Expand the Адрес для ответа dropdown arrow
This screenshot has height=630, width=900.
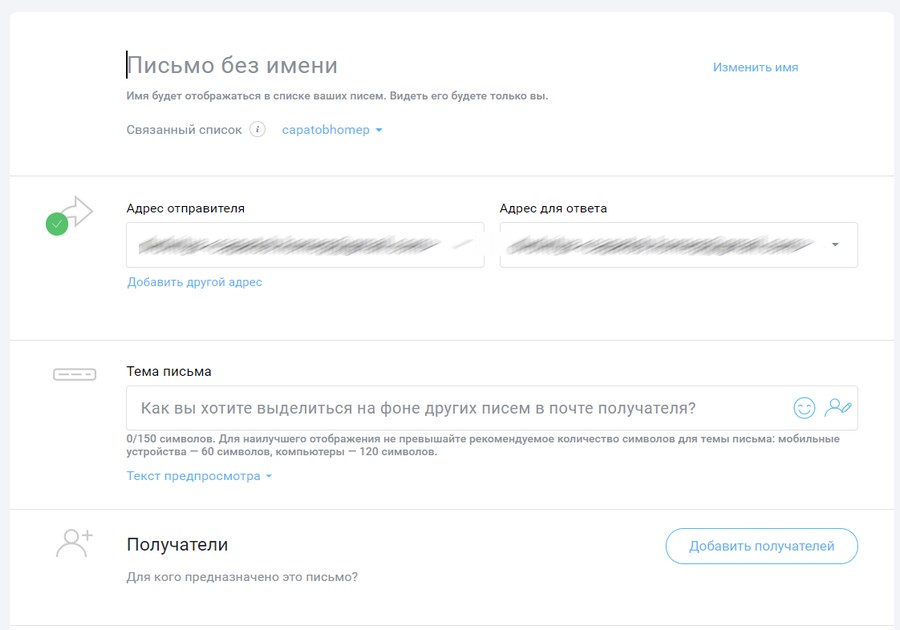835,245
